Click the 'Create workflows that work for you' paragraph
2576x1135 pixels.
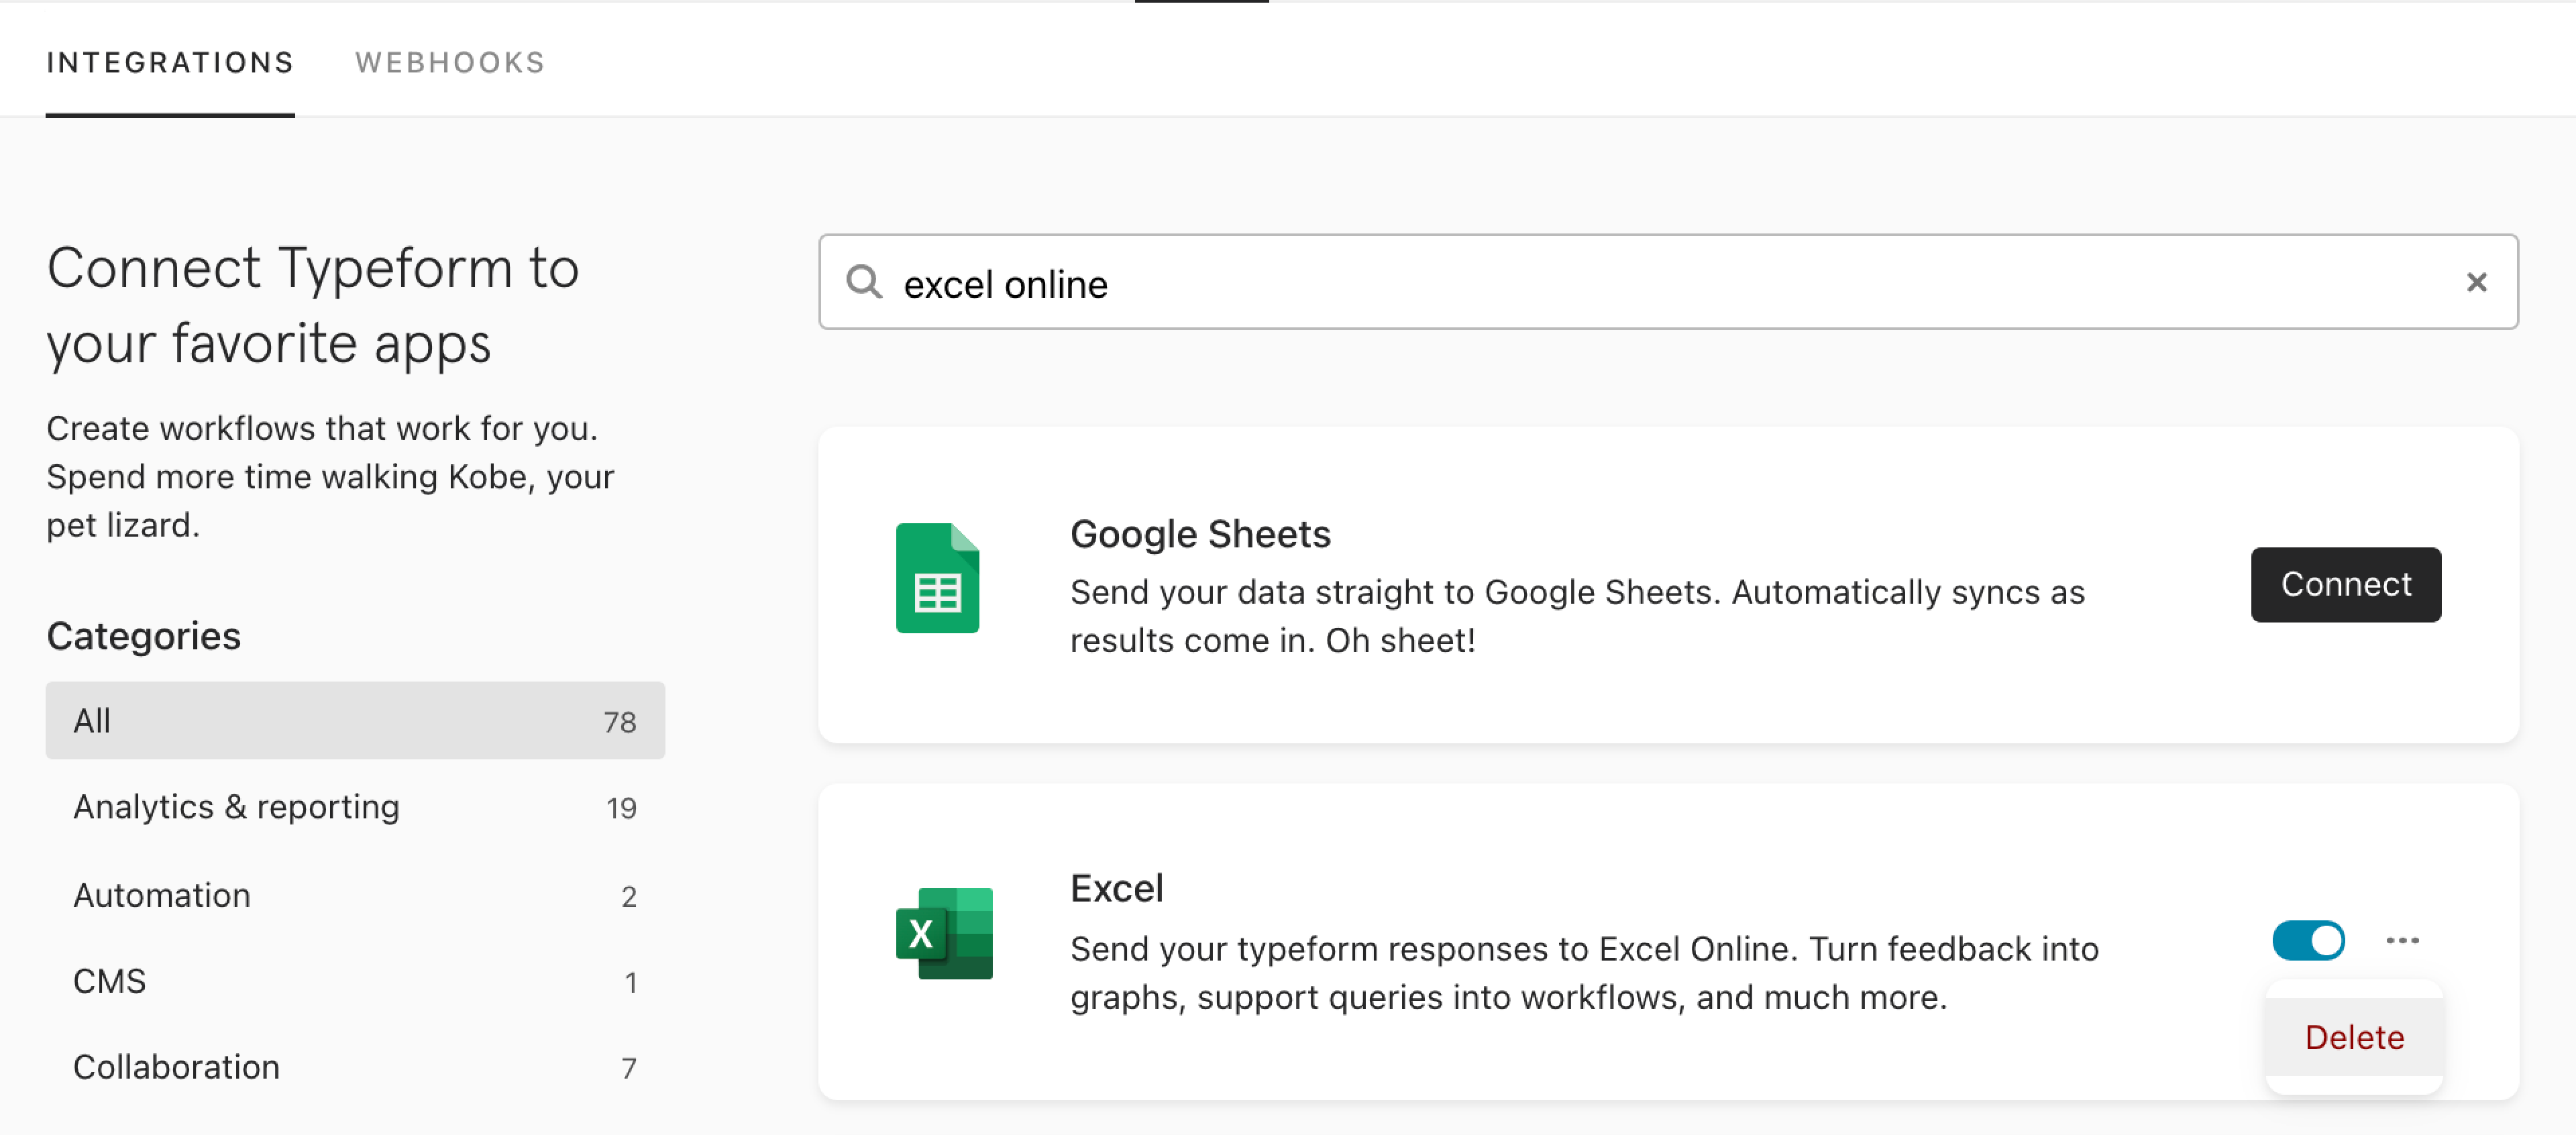(x=330, y=477)
